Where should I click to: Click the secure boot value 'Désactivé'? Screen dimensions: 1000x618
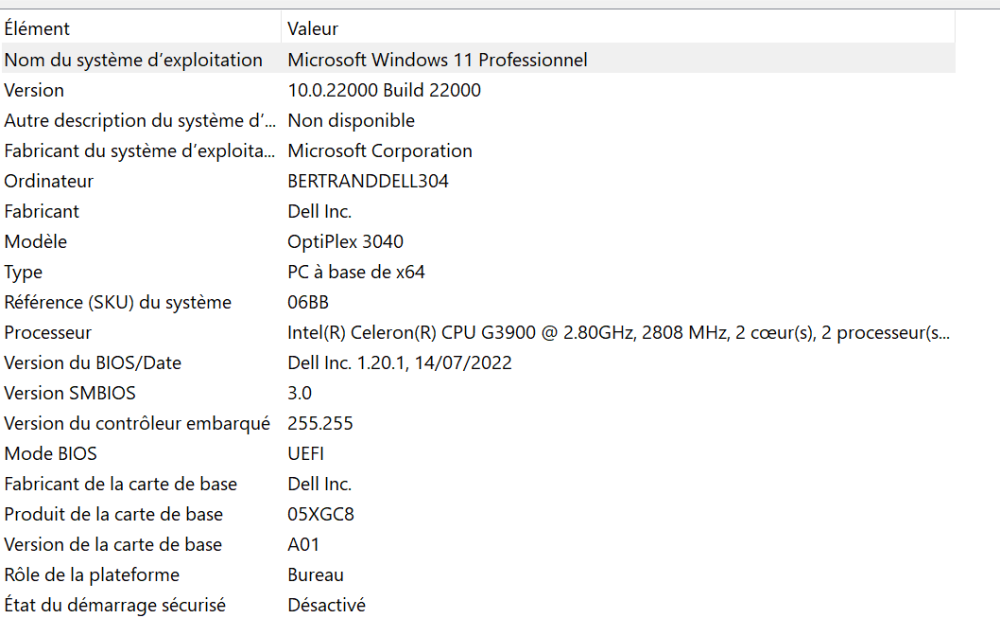click(x=327, y=605)
